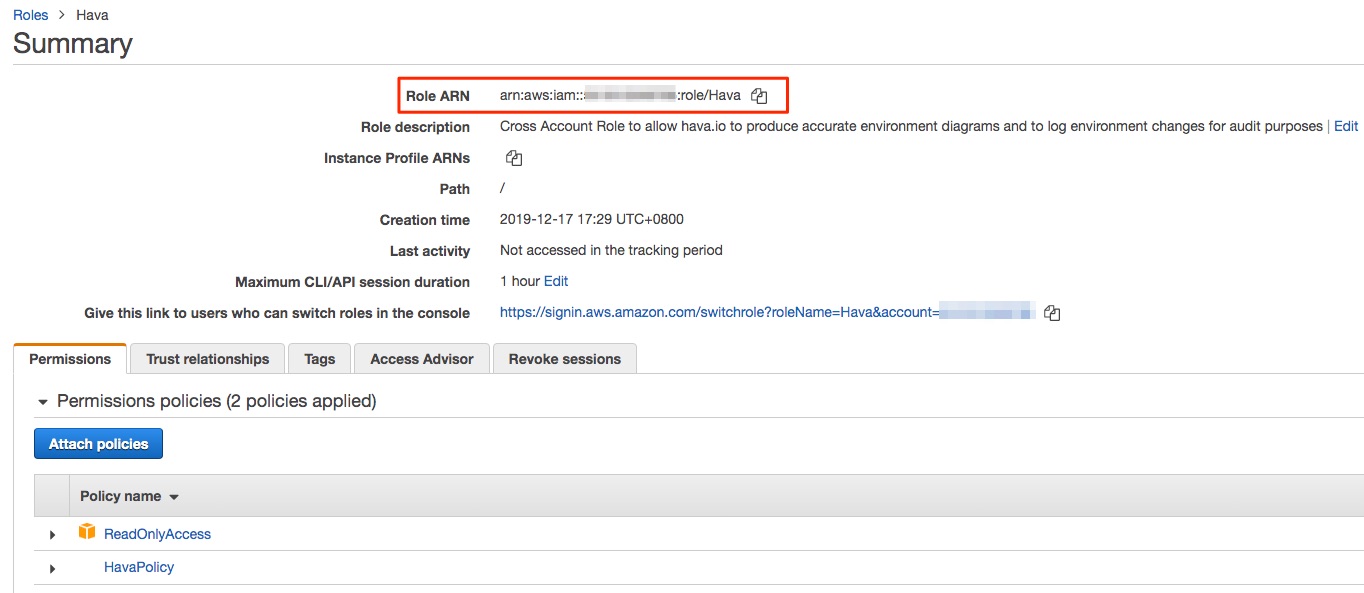Switch to the Trust relationships tab
The image size is (1364, 593).
207,359
